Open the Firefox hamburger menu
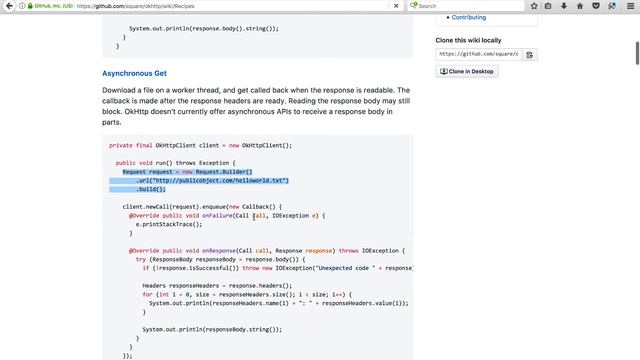Screen dimensions: 640x360 click(x=631, y=6)
